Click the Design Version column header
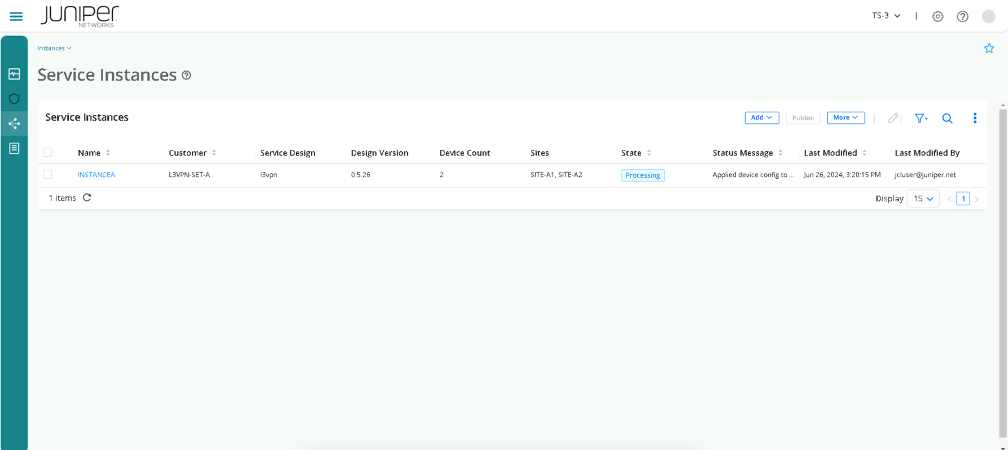 point(379,153)
